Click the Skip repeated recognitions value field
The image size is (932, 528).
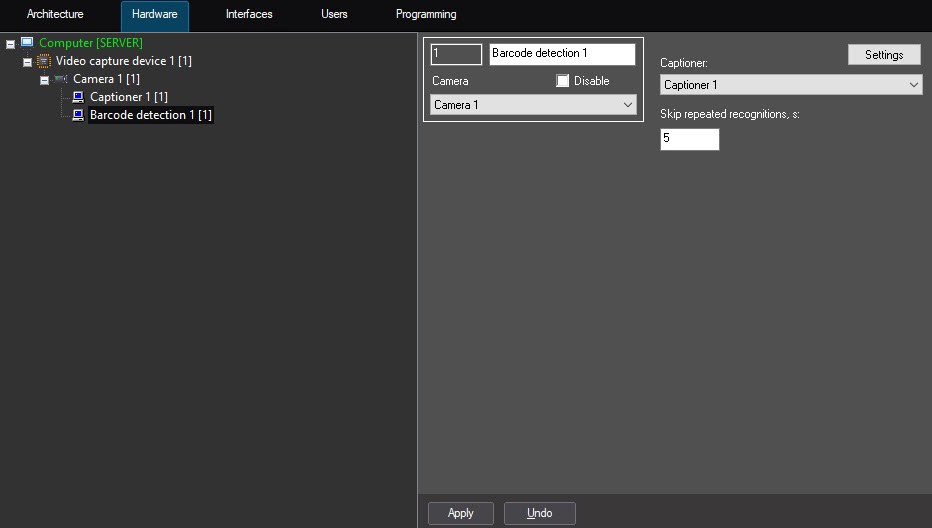point(689,139)
